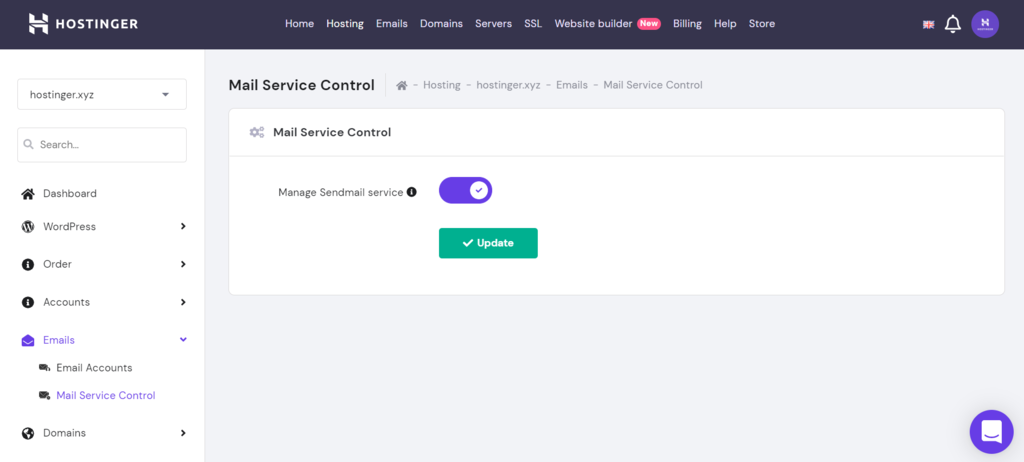
Task: Open Domains in top navigation
Action: [x=441, y=24]
